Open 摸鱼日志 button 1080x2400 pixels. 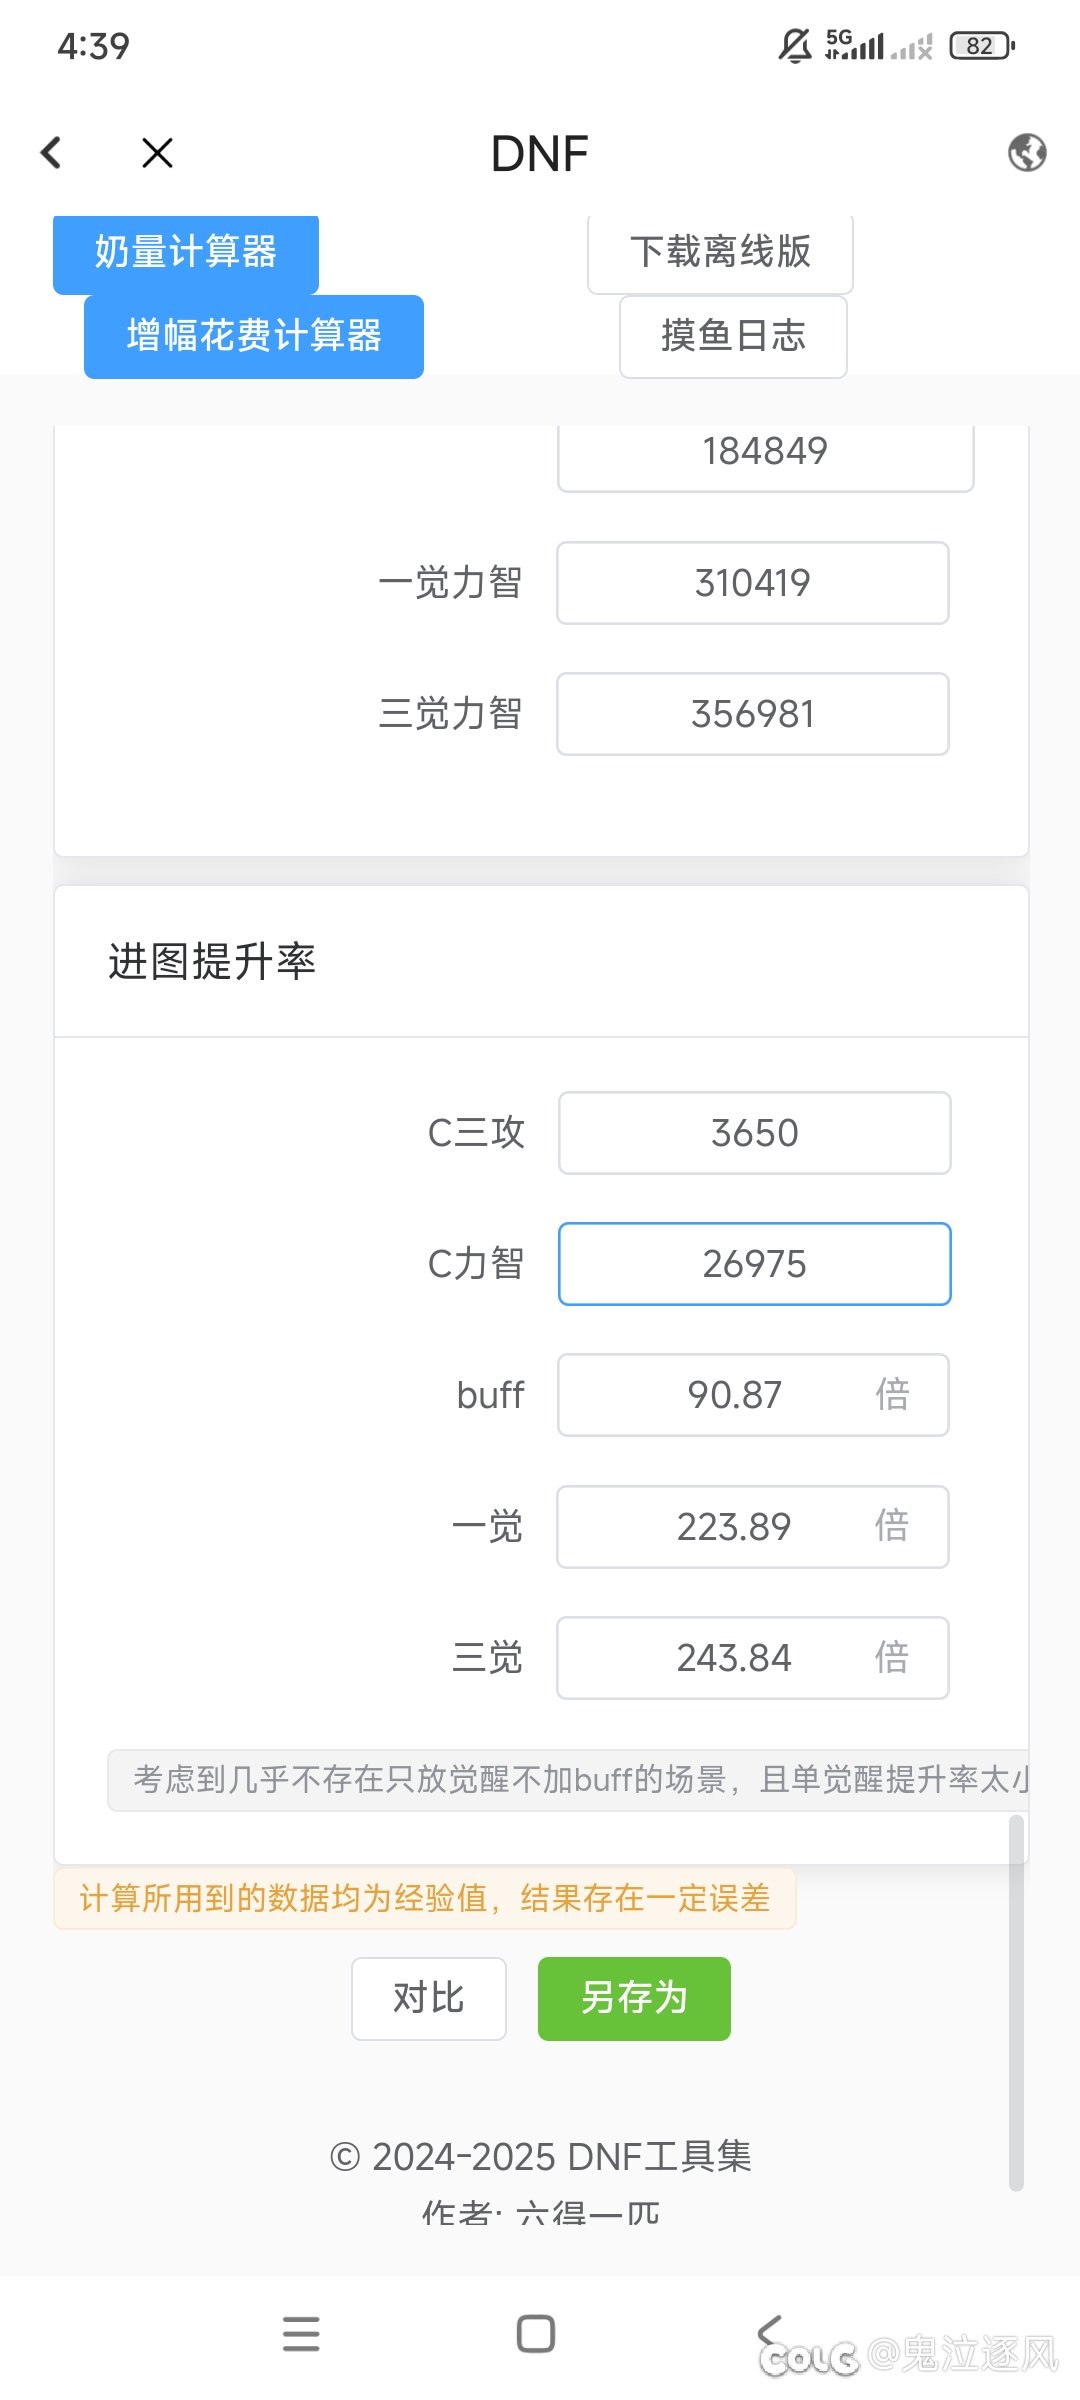[x=733, y=336]
